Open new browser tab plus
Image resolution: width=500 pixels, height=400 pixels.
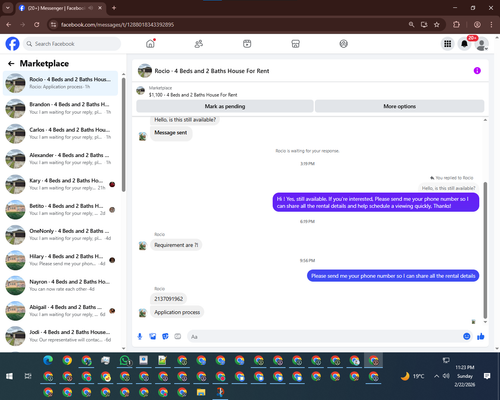coord(114,8)
